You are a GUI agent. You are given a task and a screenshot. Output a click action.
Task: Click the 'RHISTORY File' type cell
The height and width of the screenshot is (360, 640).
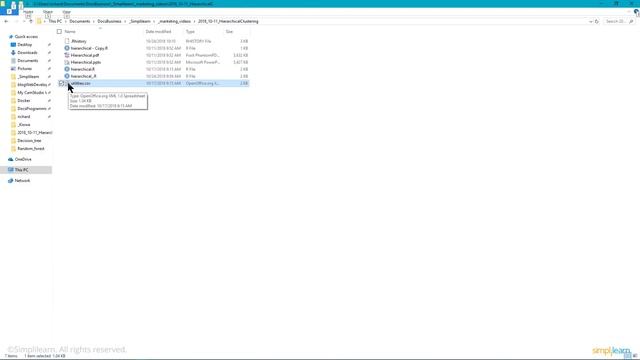tap(198, 41)
